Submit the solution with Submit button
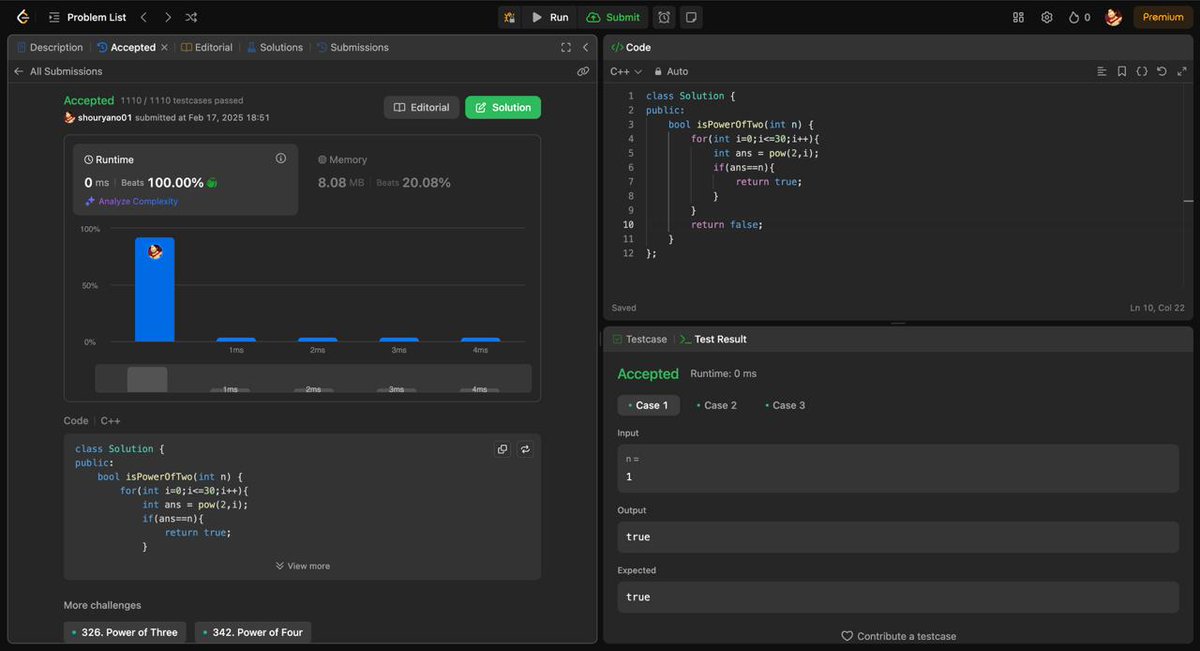Image resolution: width=1200 pixels, height=651 pixels. (x=613, y=17)
